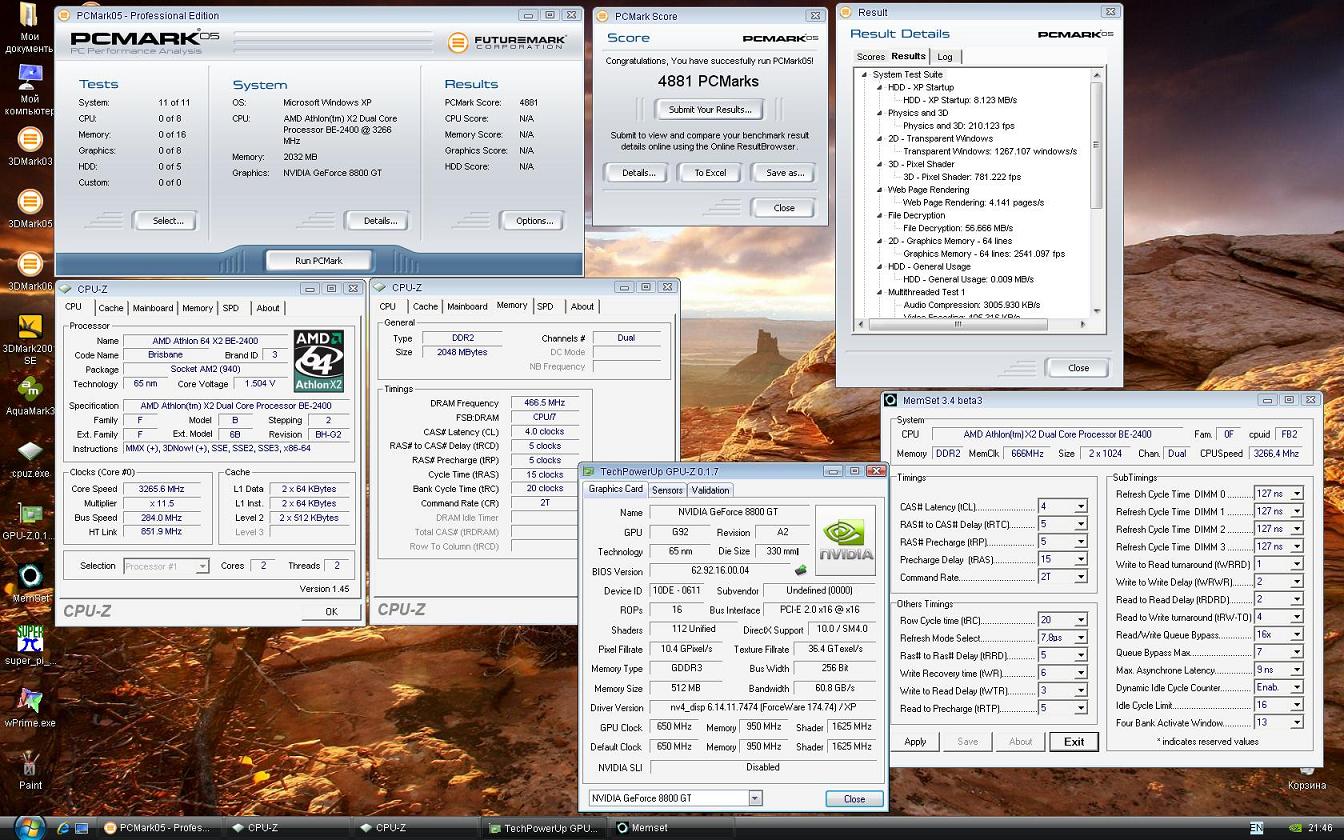Click the NVIDIA system tray icon

(x=1296, y=828)
